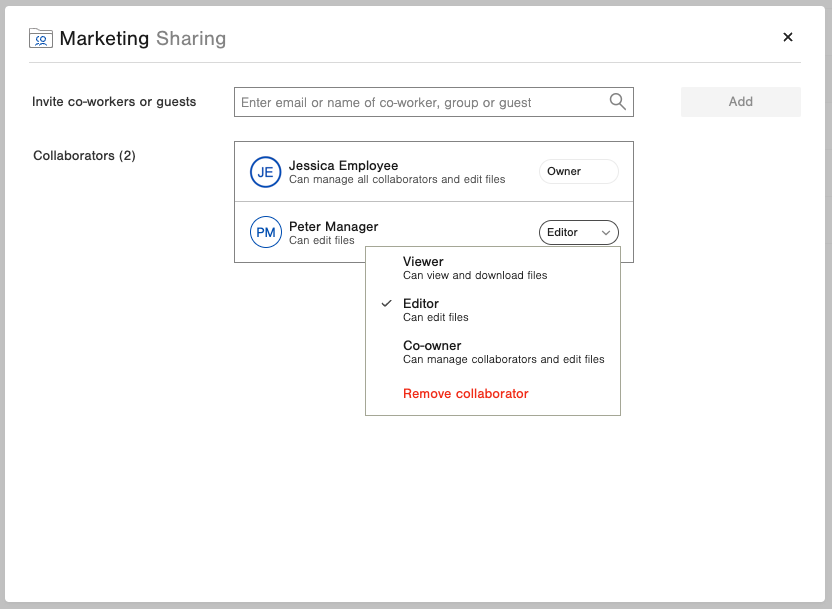Image resolution: width=832 pixels, height=609 pixels.
Task: Click the dropdown chevron on Peter's role selector
Action: click(x=606, y=232)
